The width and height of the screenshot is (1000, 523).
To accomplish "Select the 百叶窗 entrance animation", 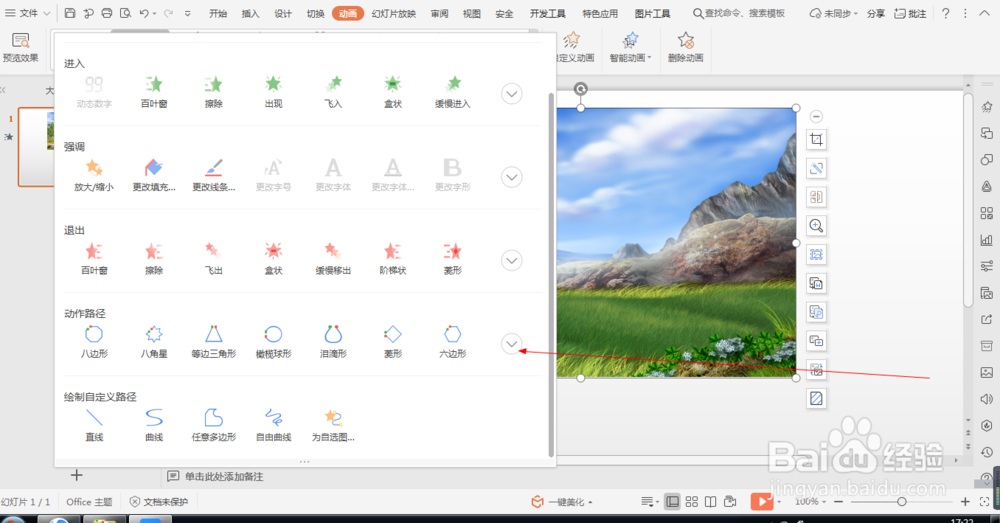I will coord(154,92).
